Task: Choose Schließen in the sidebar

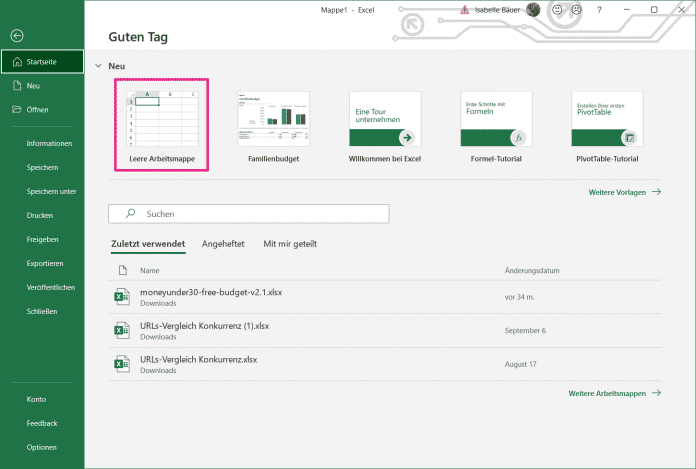Action: [x=42, y=311]
